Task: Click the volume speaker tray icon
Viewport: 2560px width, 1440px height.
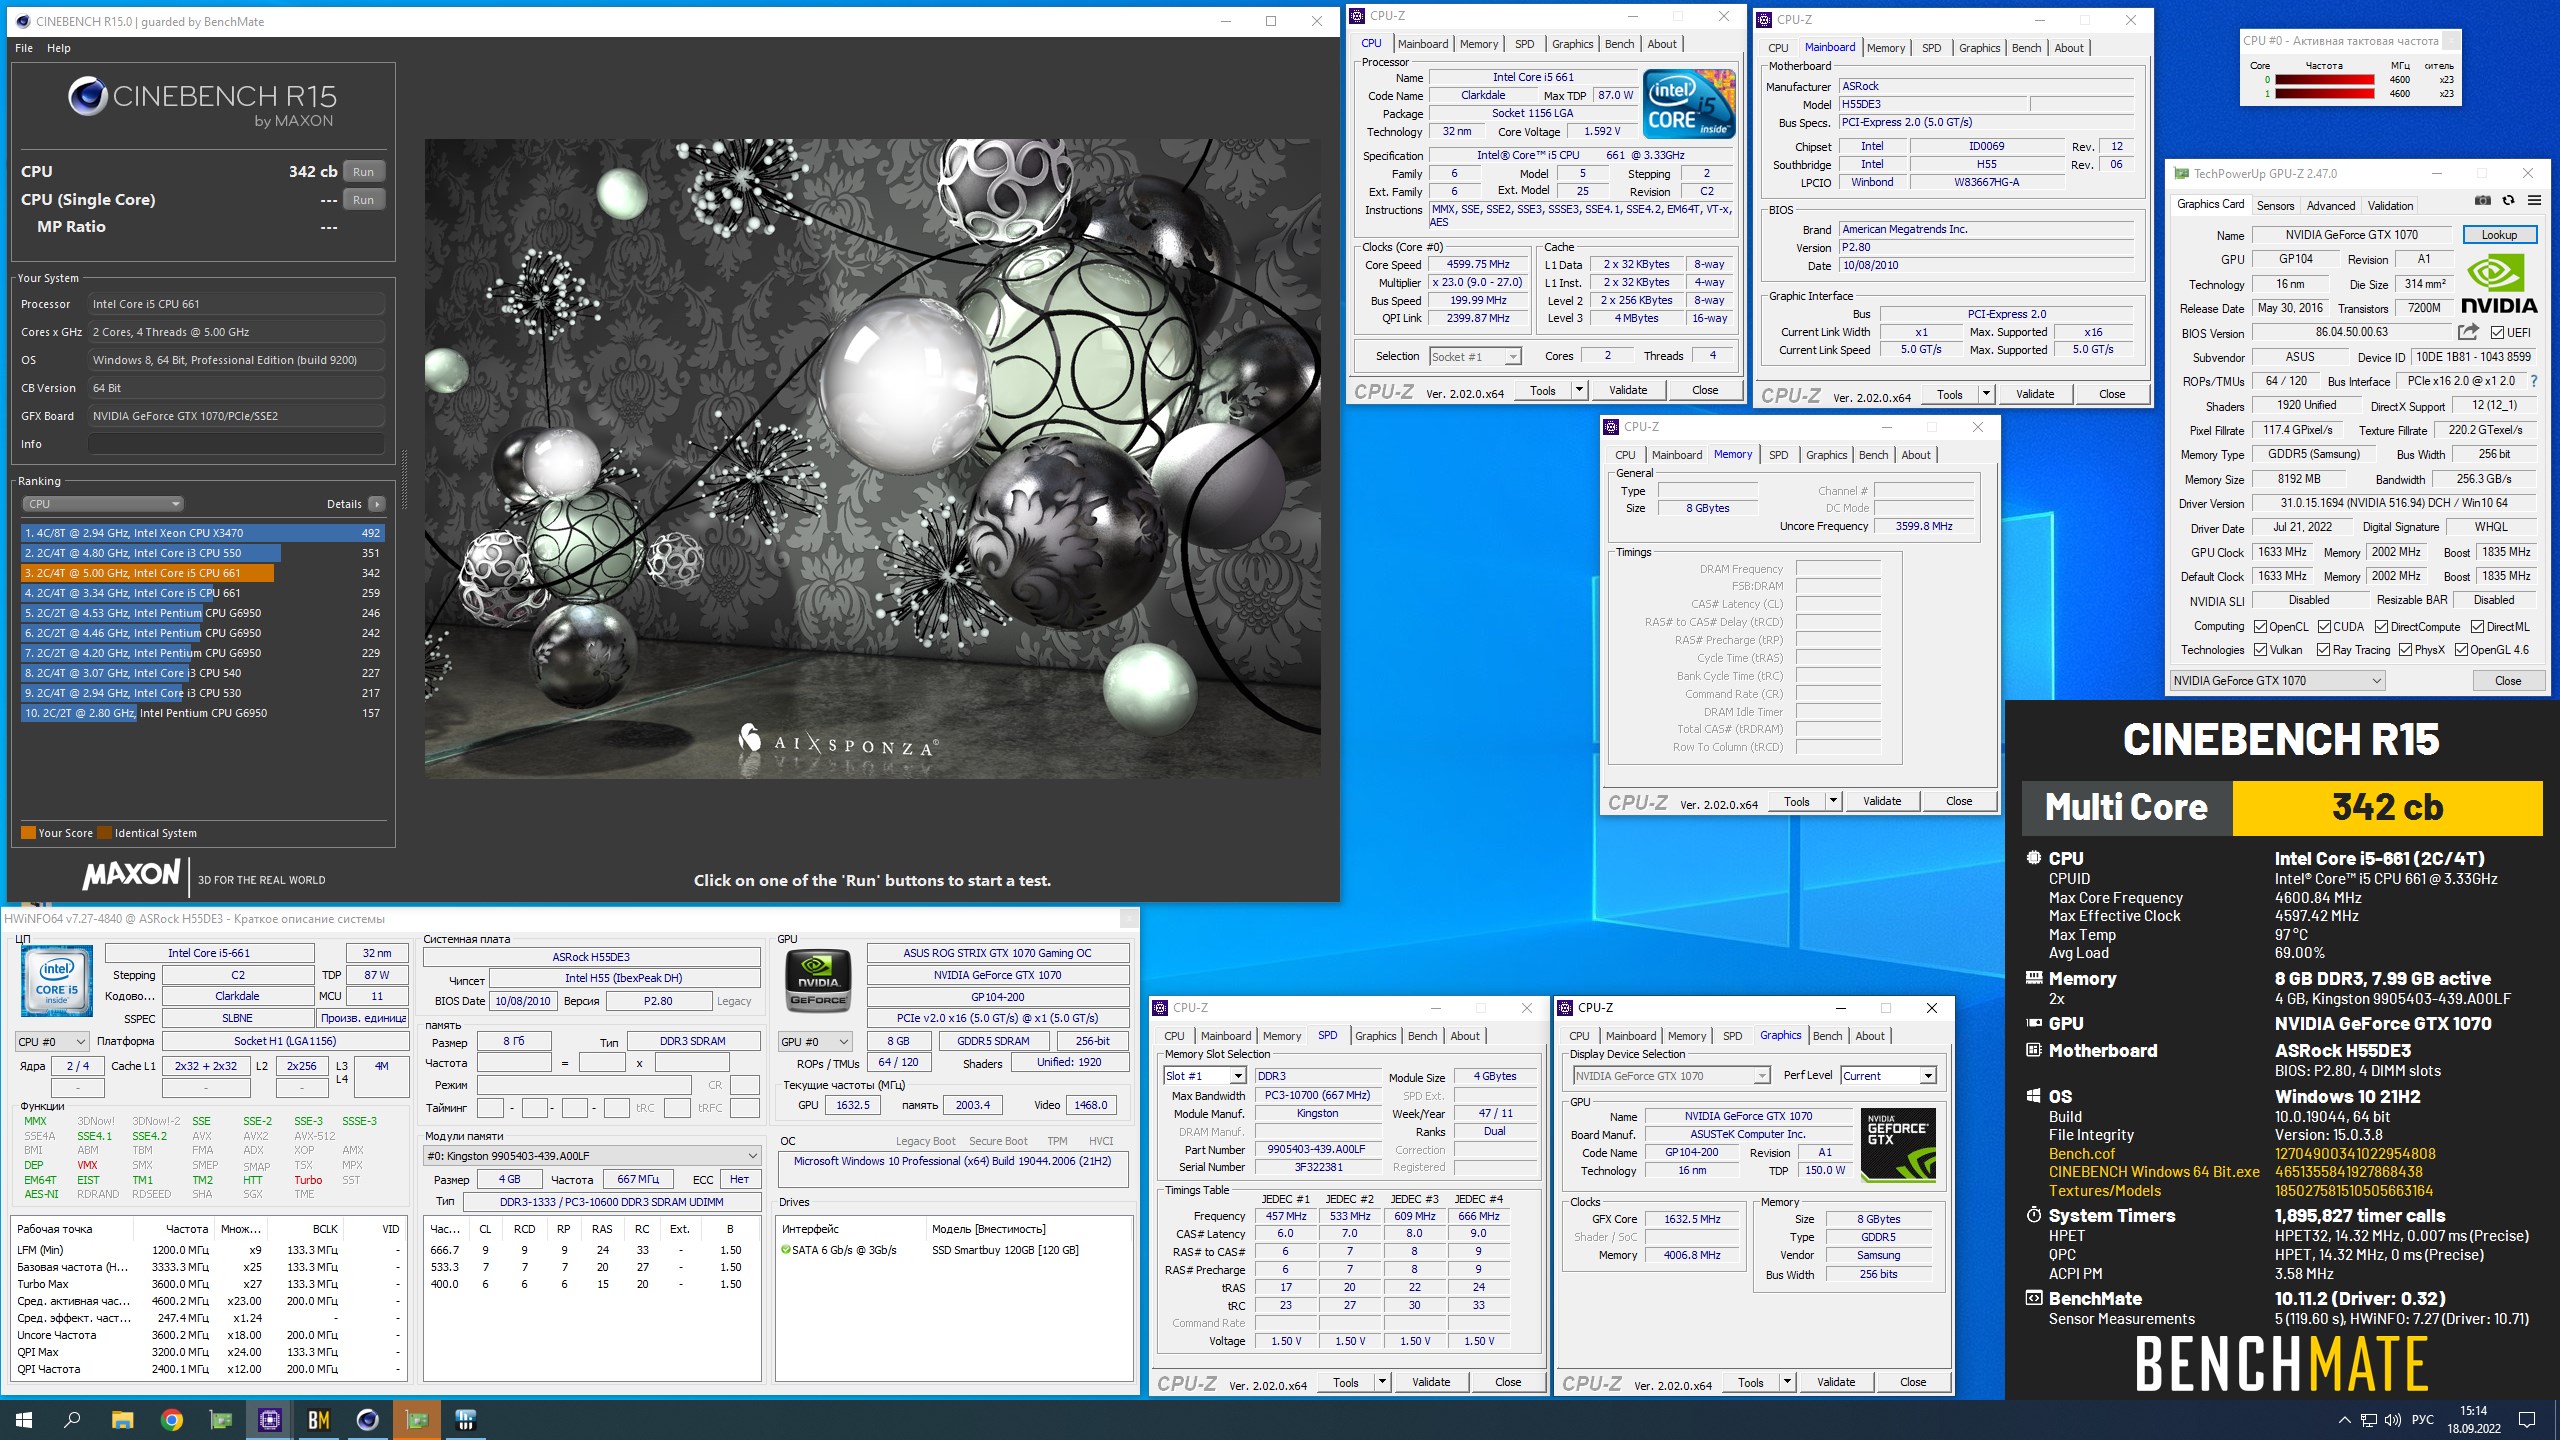Action: click(x=2392, y=1420)
